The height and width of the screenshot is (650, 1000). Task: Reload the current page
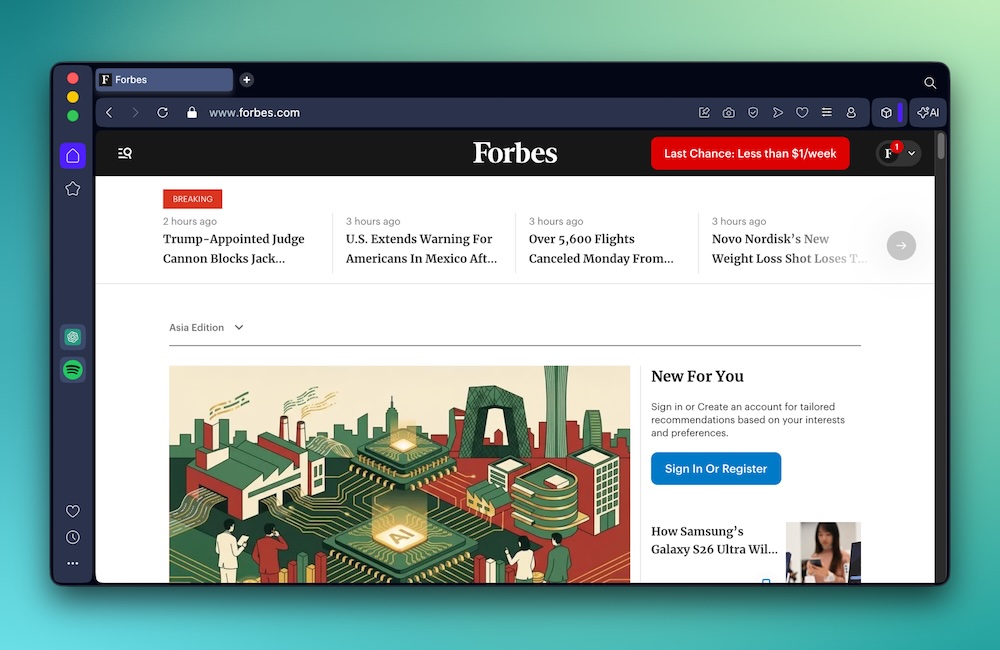(x=163, y=113)
